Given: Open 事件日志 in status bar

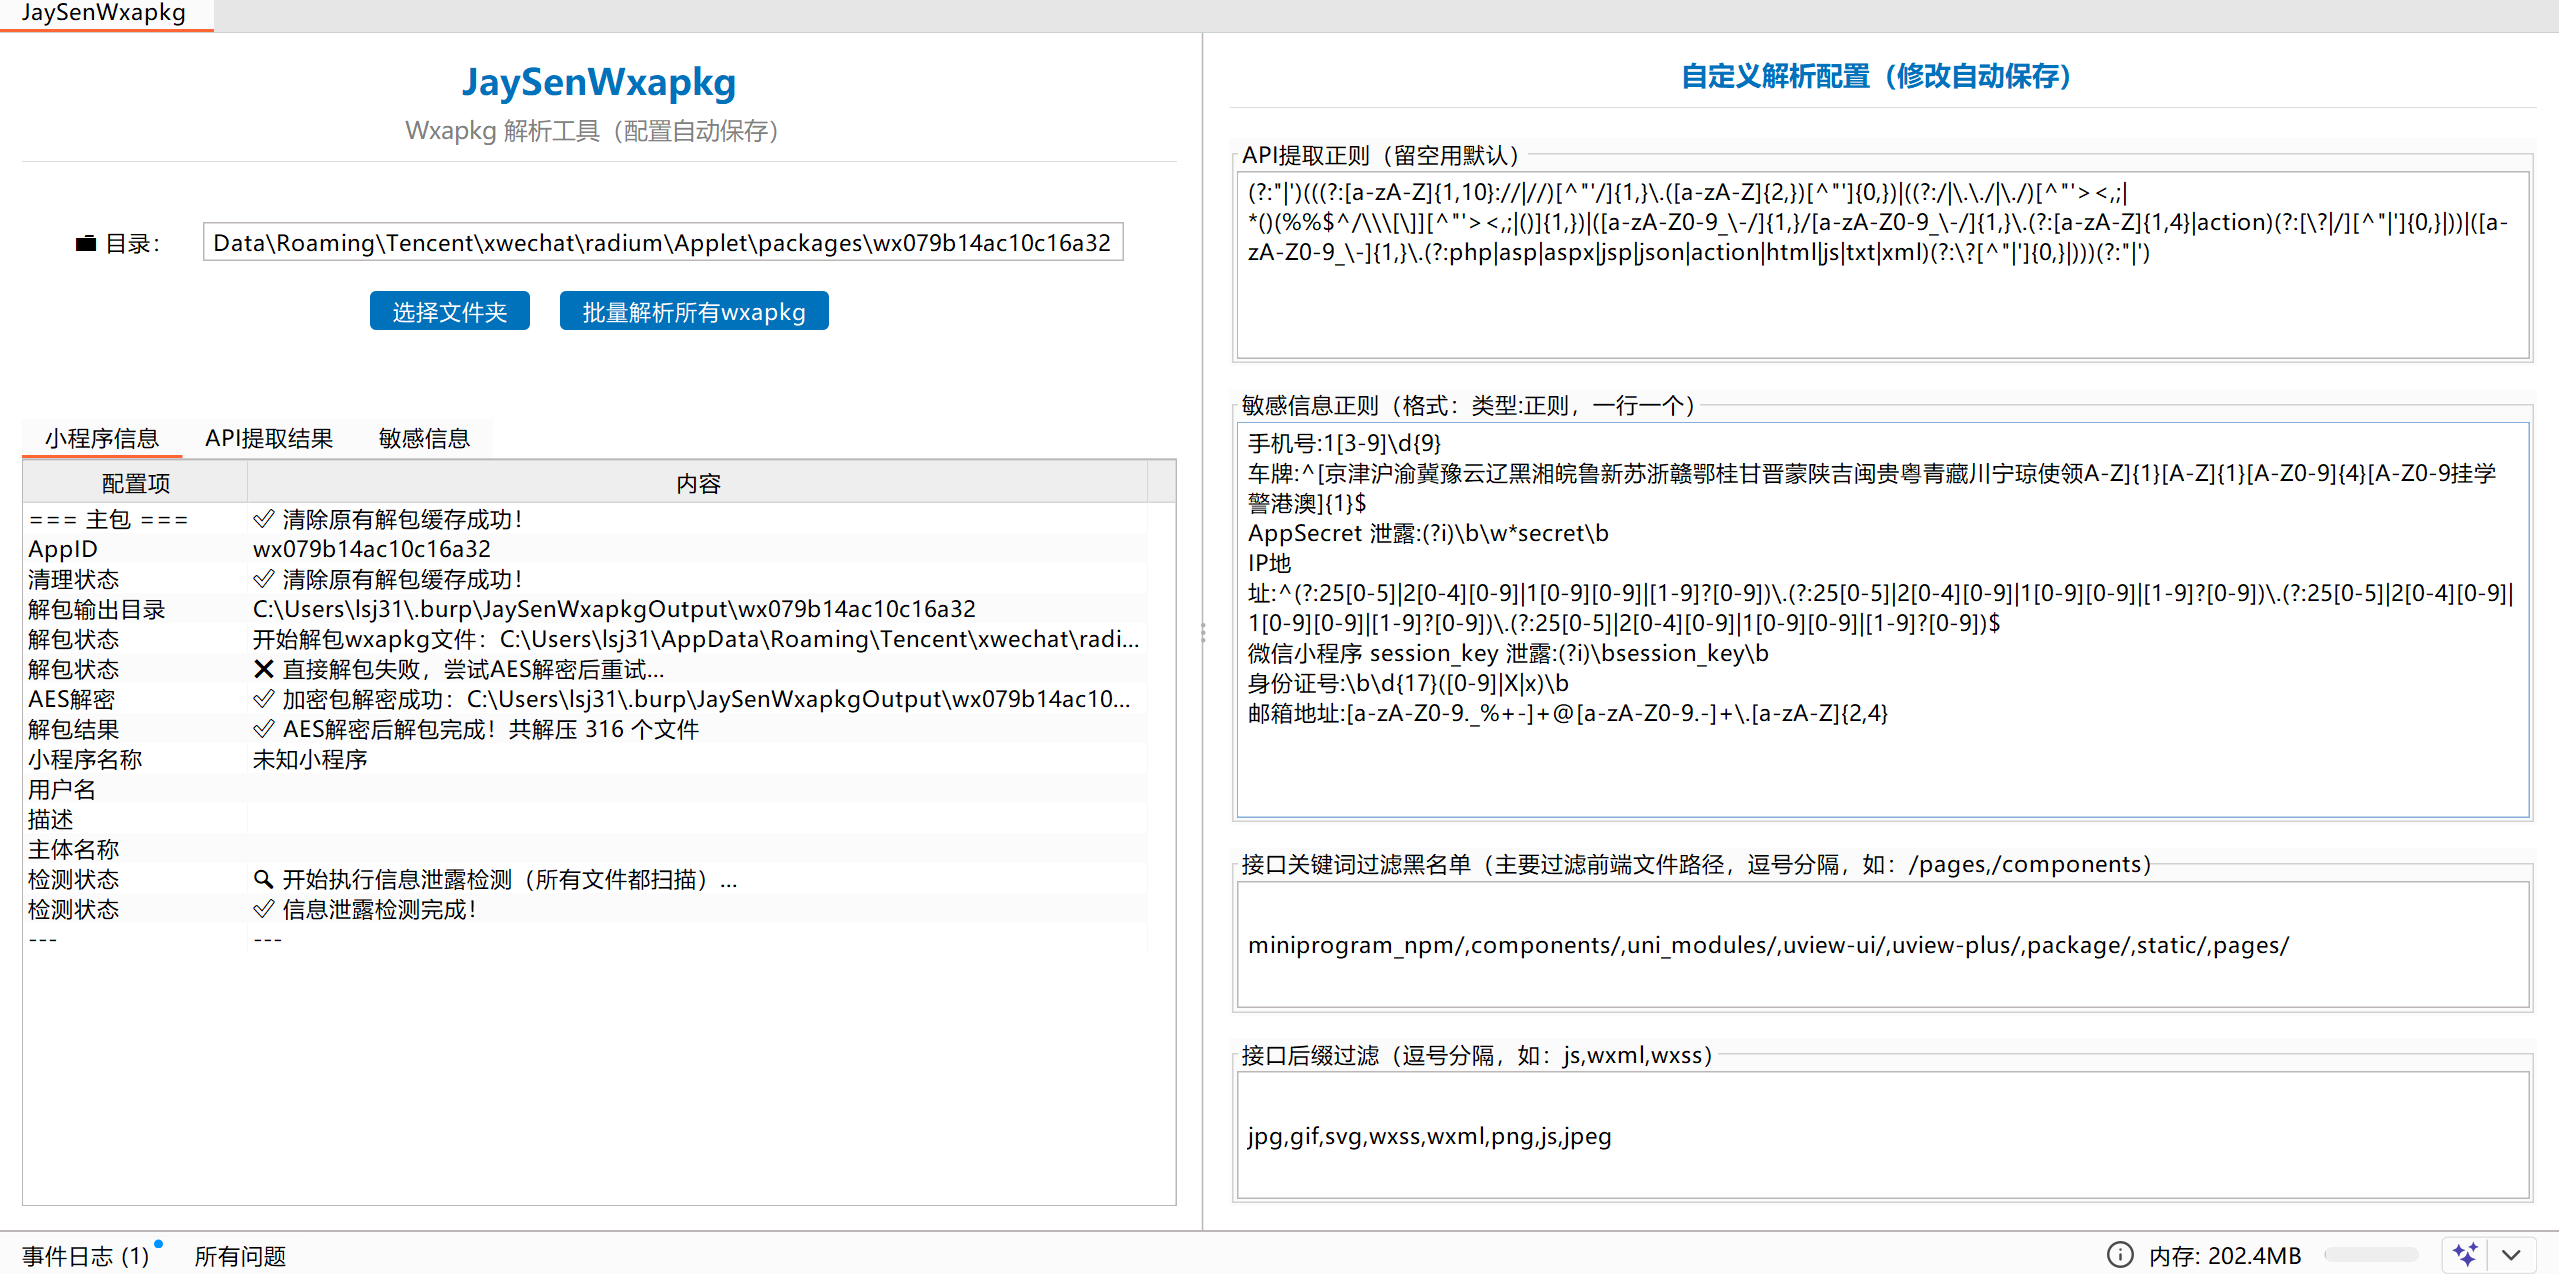Looking at the screenshot, I should coord(86,1255).
